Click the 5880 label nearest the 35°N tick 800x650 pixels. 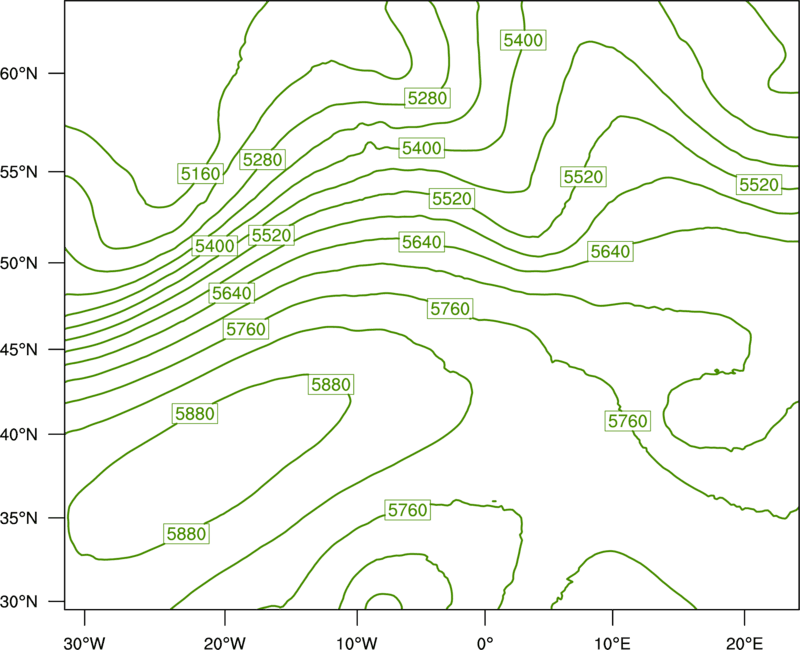coord(187,534)
